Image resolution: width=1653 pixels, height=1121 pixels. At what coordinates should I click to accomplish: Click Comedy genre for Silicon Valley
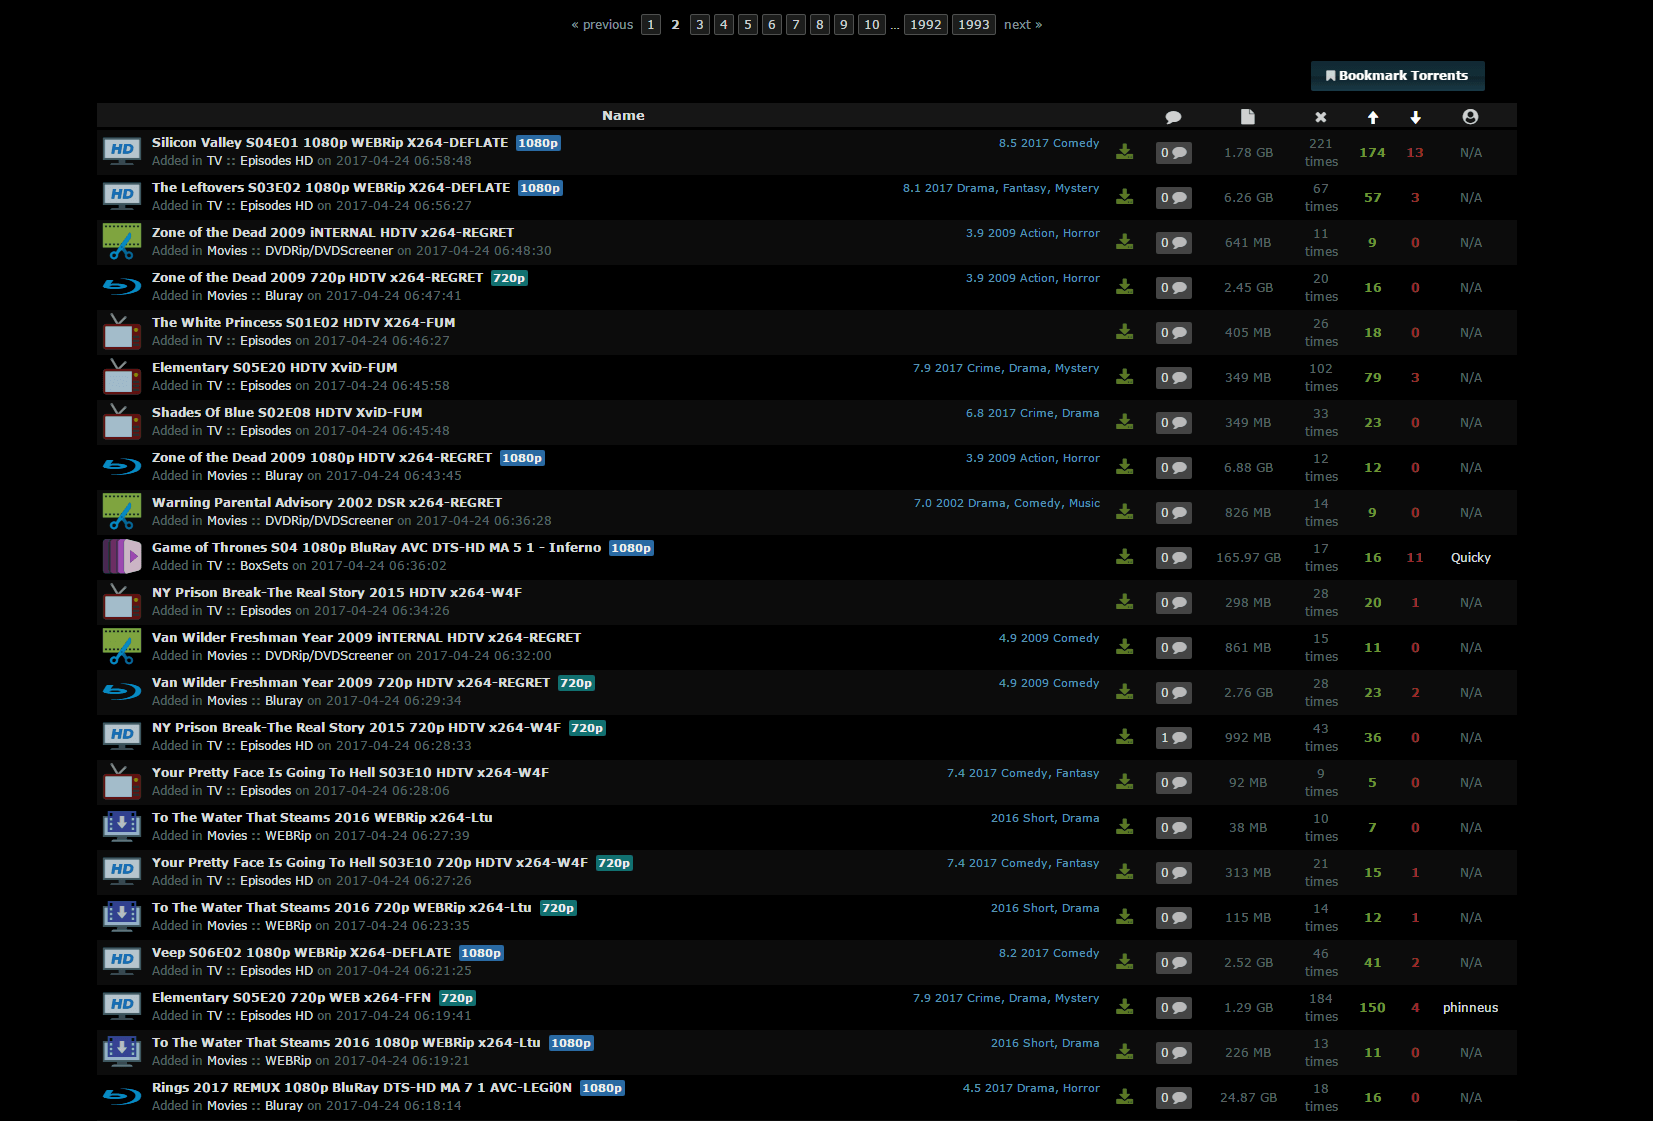1076,143
